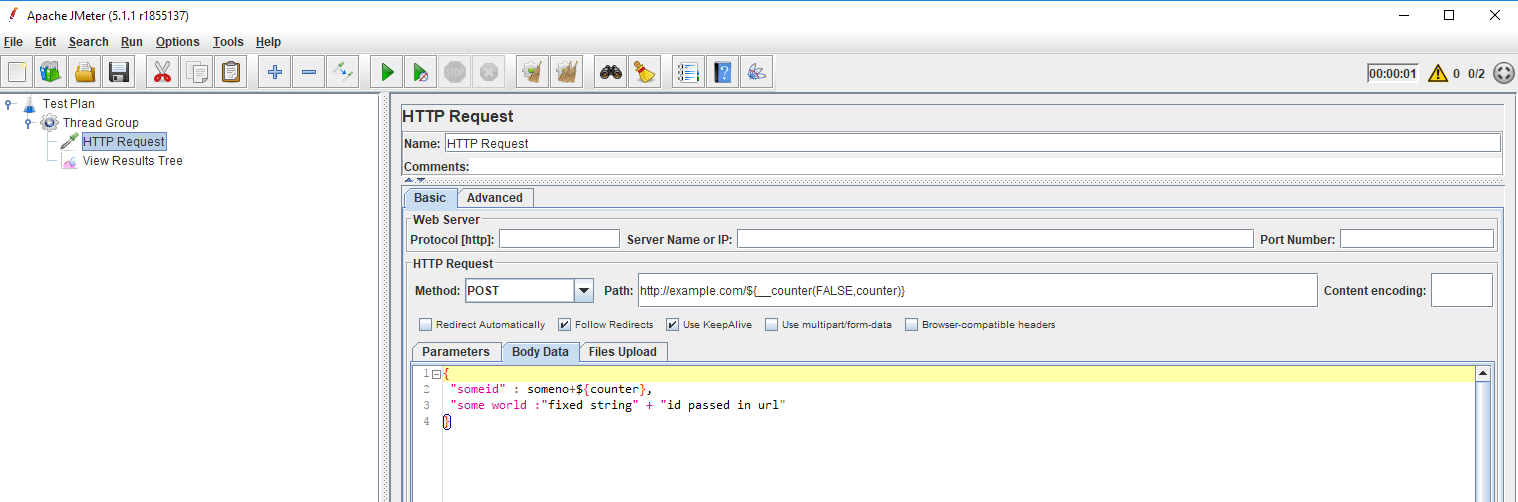Enable Redirect Automatically checkbox

tap(426, 325)
